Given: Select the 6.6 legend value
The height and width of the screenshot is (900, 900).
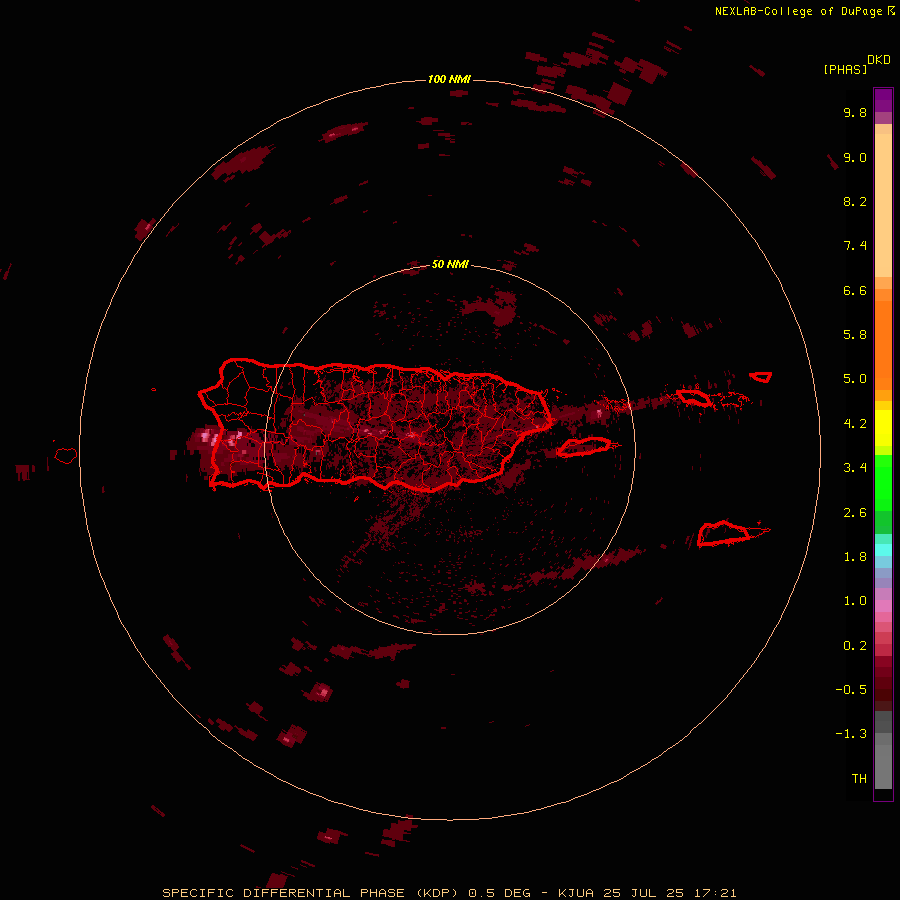Looking at the screenshot, I should pyautogui.click(x=855, y=290).
